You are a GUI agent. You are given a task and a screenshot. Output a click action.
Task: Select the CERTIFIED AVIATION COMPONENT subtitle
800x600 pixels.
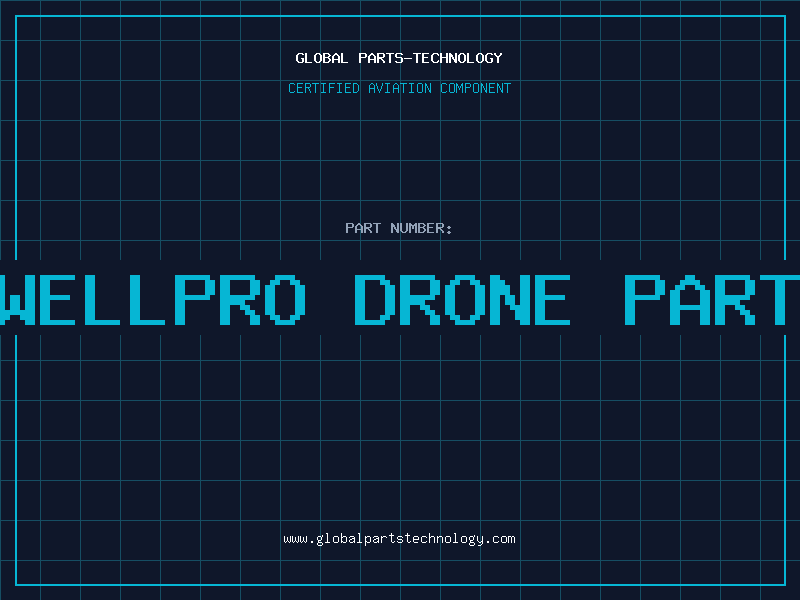tap(399, 88)
